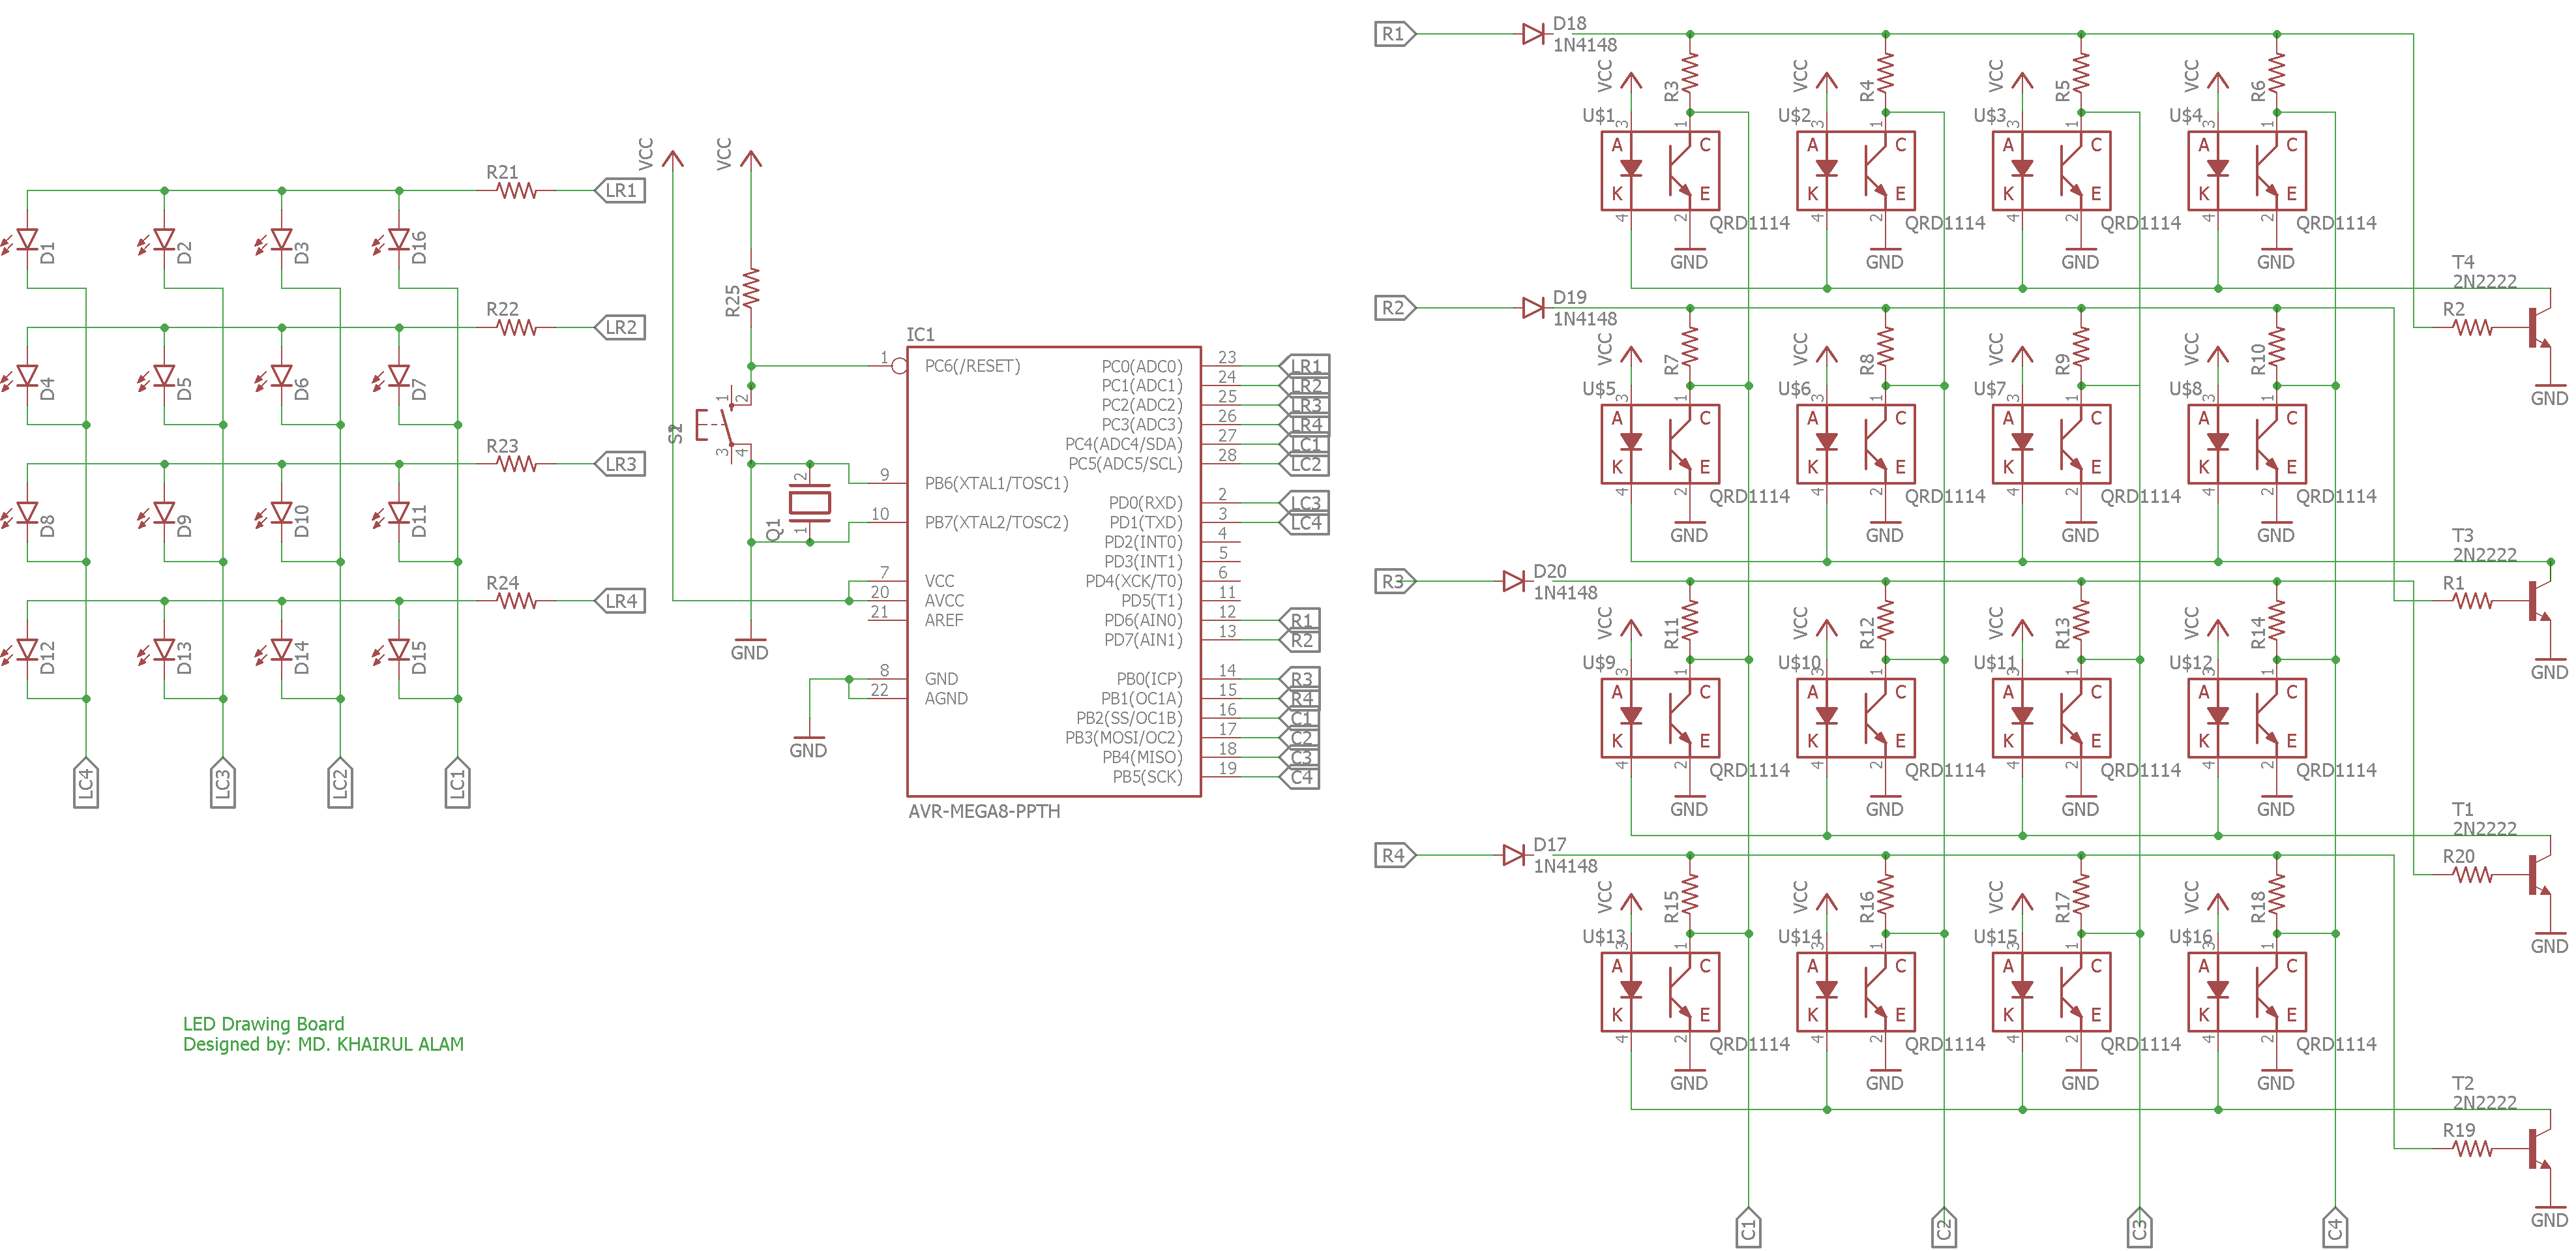Click R1 label at IC1 pin 12
The height and width of the screenshot is (1251, 2576).
(x=1300, y=620)
